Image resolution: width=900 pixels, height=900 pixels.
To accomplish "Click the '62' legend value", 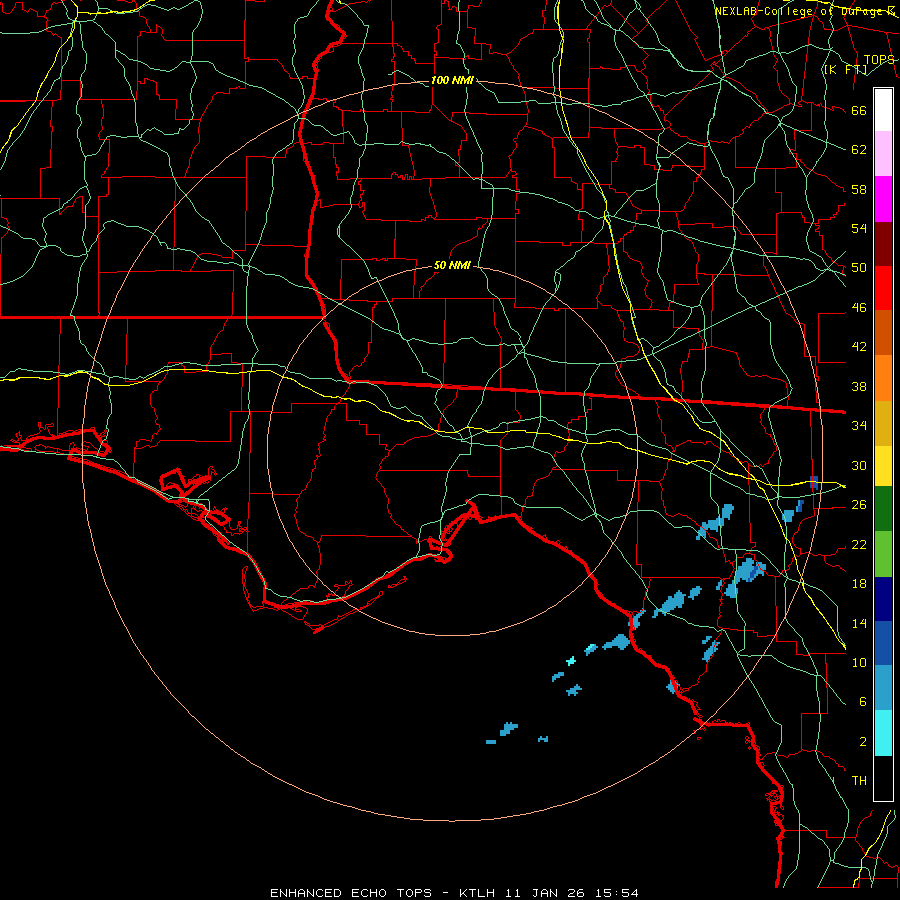I will point(859,150).
